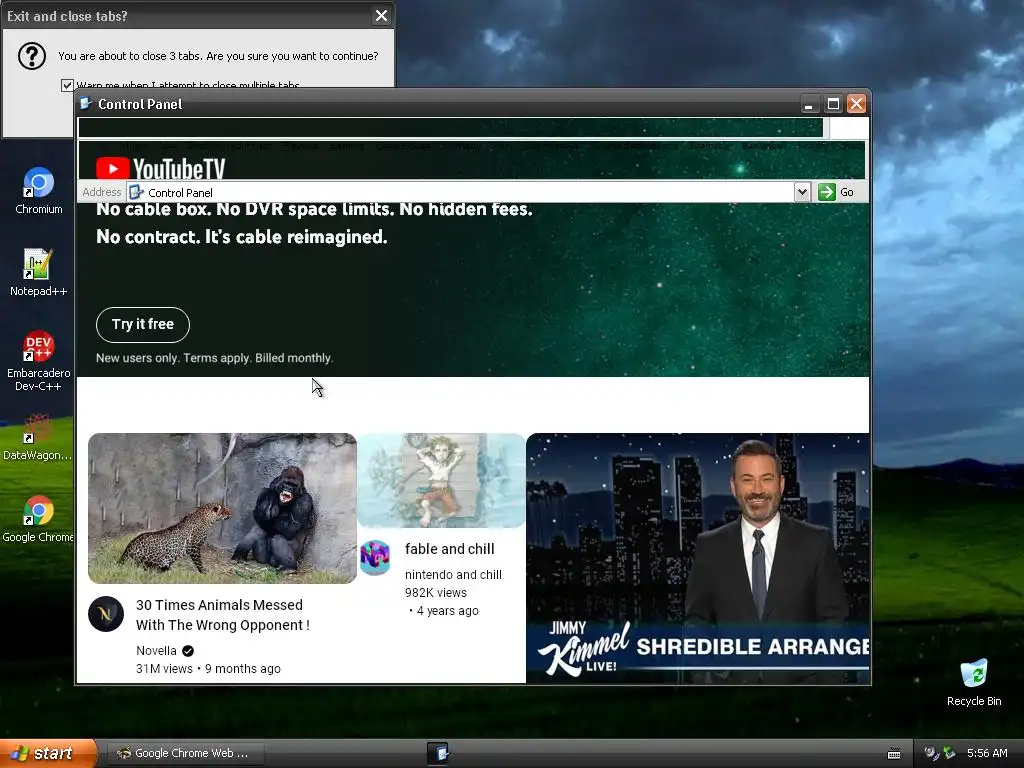Toggle warn when closing multiple tabs checkbox
The height and width of the screenshot is (768, 1024).
(67, 85)
